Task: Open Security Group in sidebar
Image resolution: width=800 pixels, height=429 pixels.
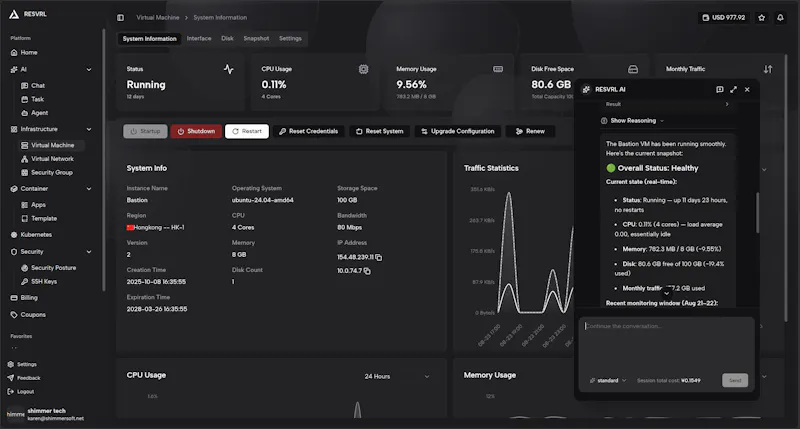Action: [x=52, y=173]
